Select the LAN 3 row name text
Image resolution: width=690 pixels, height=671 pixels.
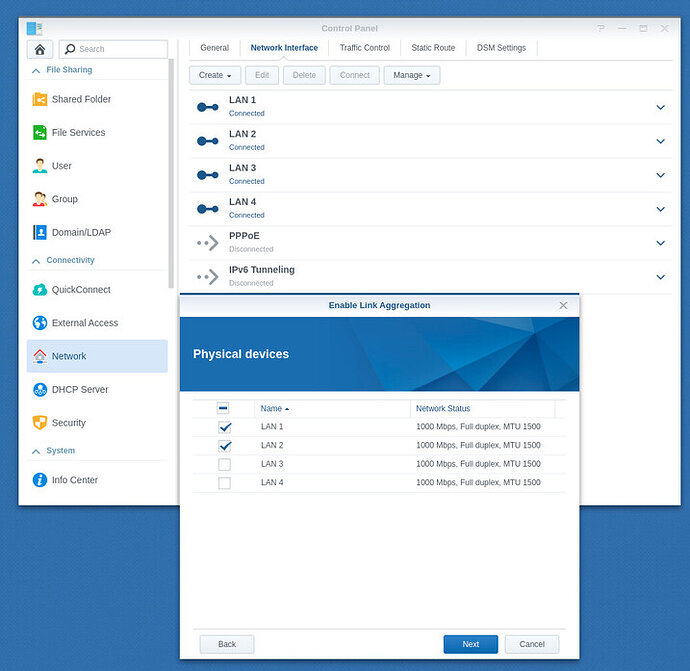[272, 464]
